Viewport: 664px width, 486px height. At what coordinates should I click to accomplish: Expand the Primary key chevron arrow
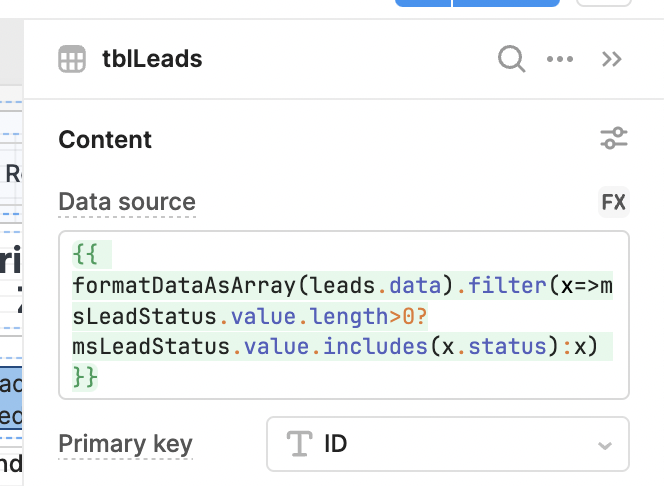pyautogui.click(x=605, y=445)
